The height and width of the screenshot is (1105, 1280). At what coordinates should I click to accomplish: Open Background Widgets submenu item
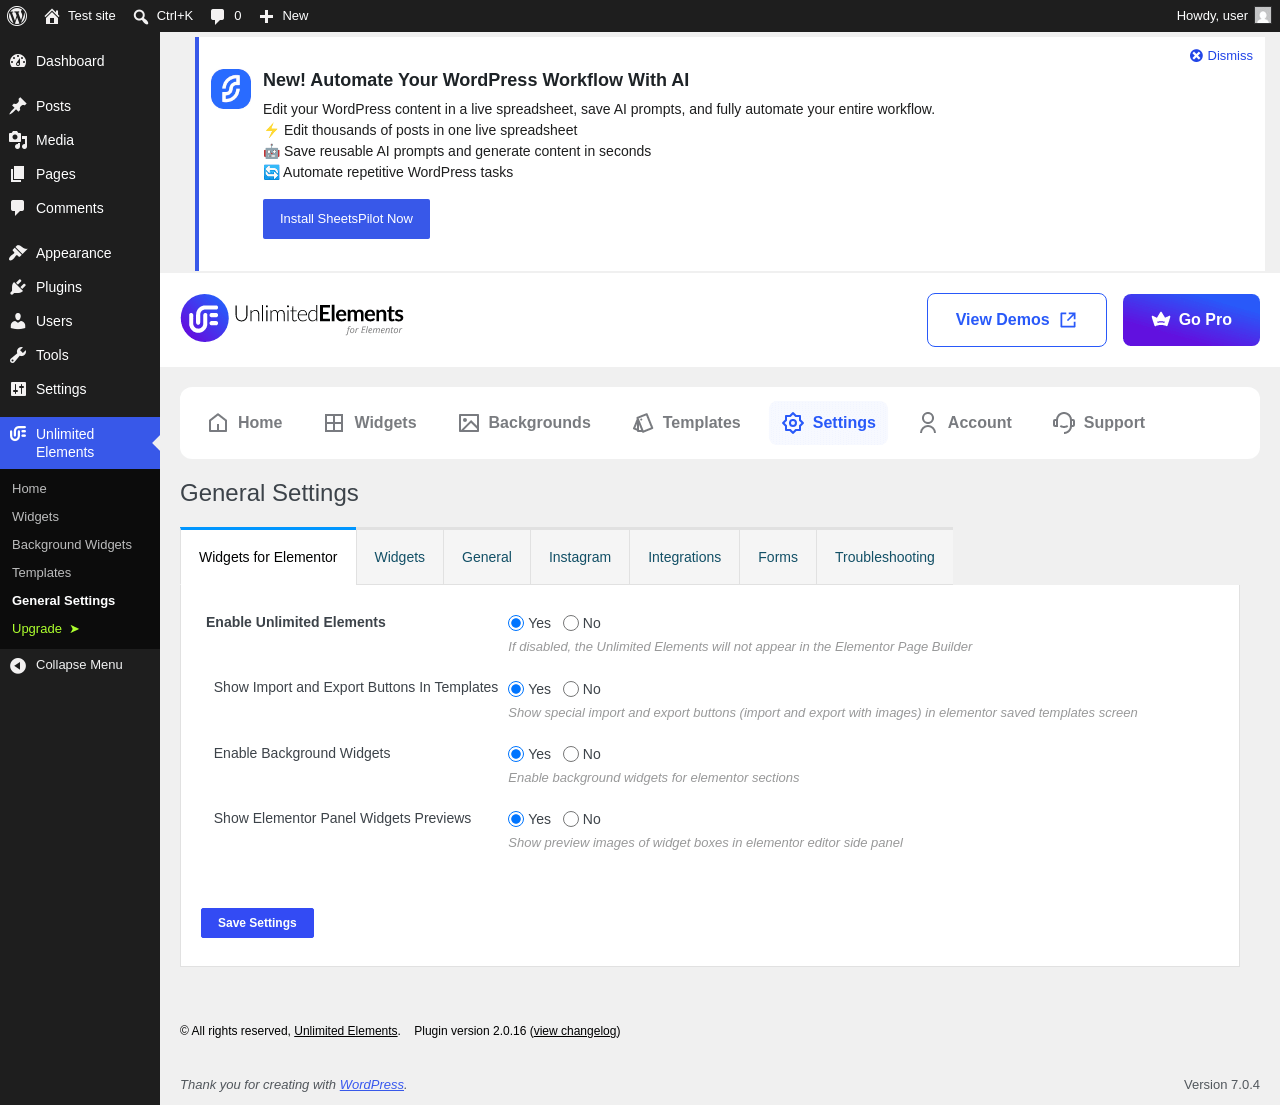coord(72,545)
